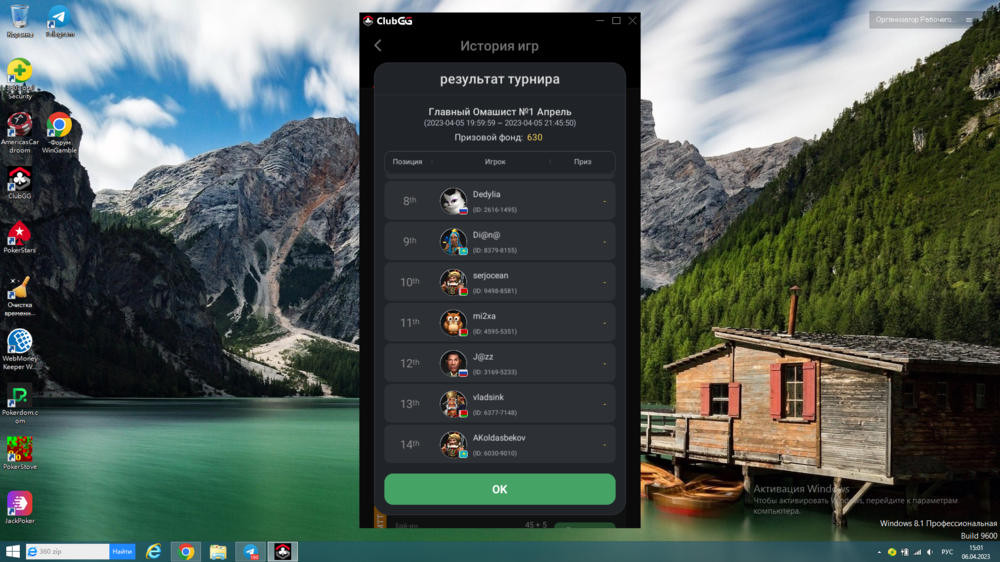1000x562 pixels.
Task: Click Chrome icon in the taskbar
Action: coord(186,552)
